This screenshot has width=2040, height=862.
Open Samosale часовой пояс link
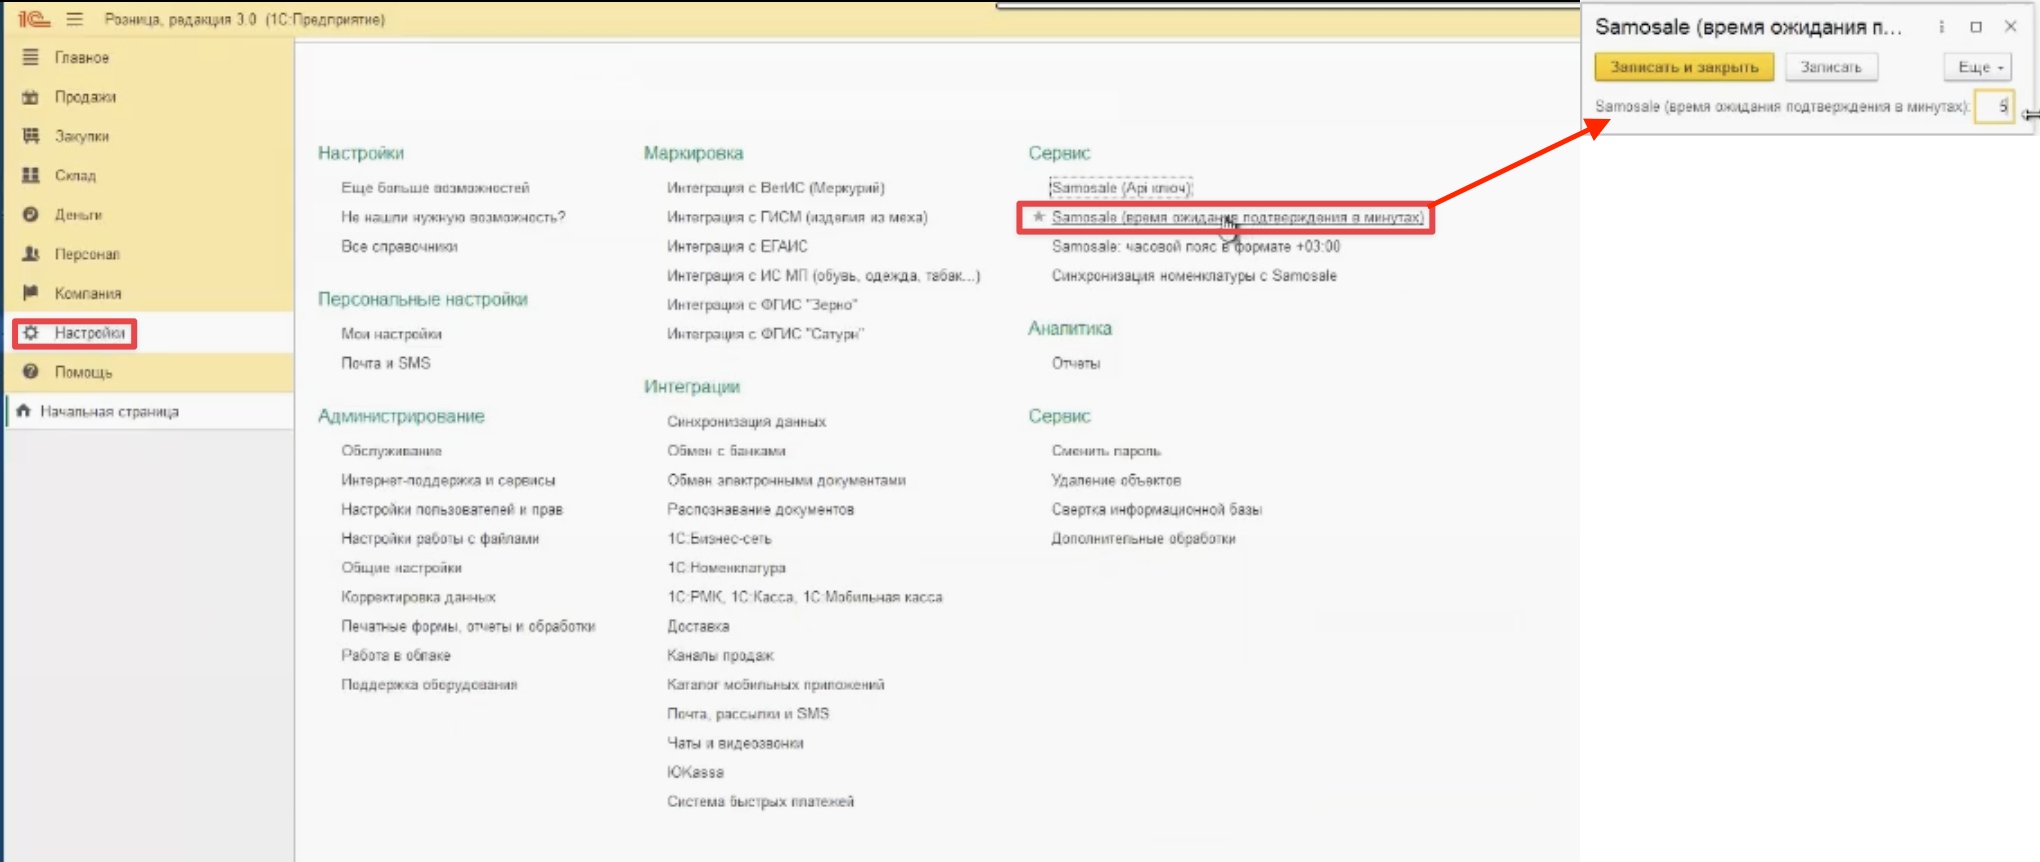pos(1196,246)
